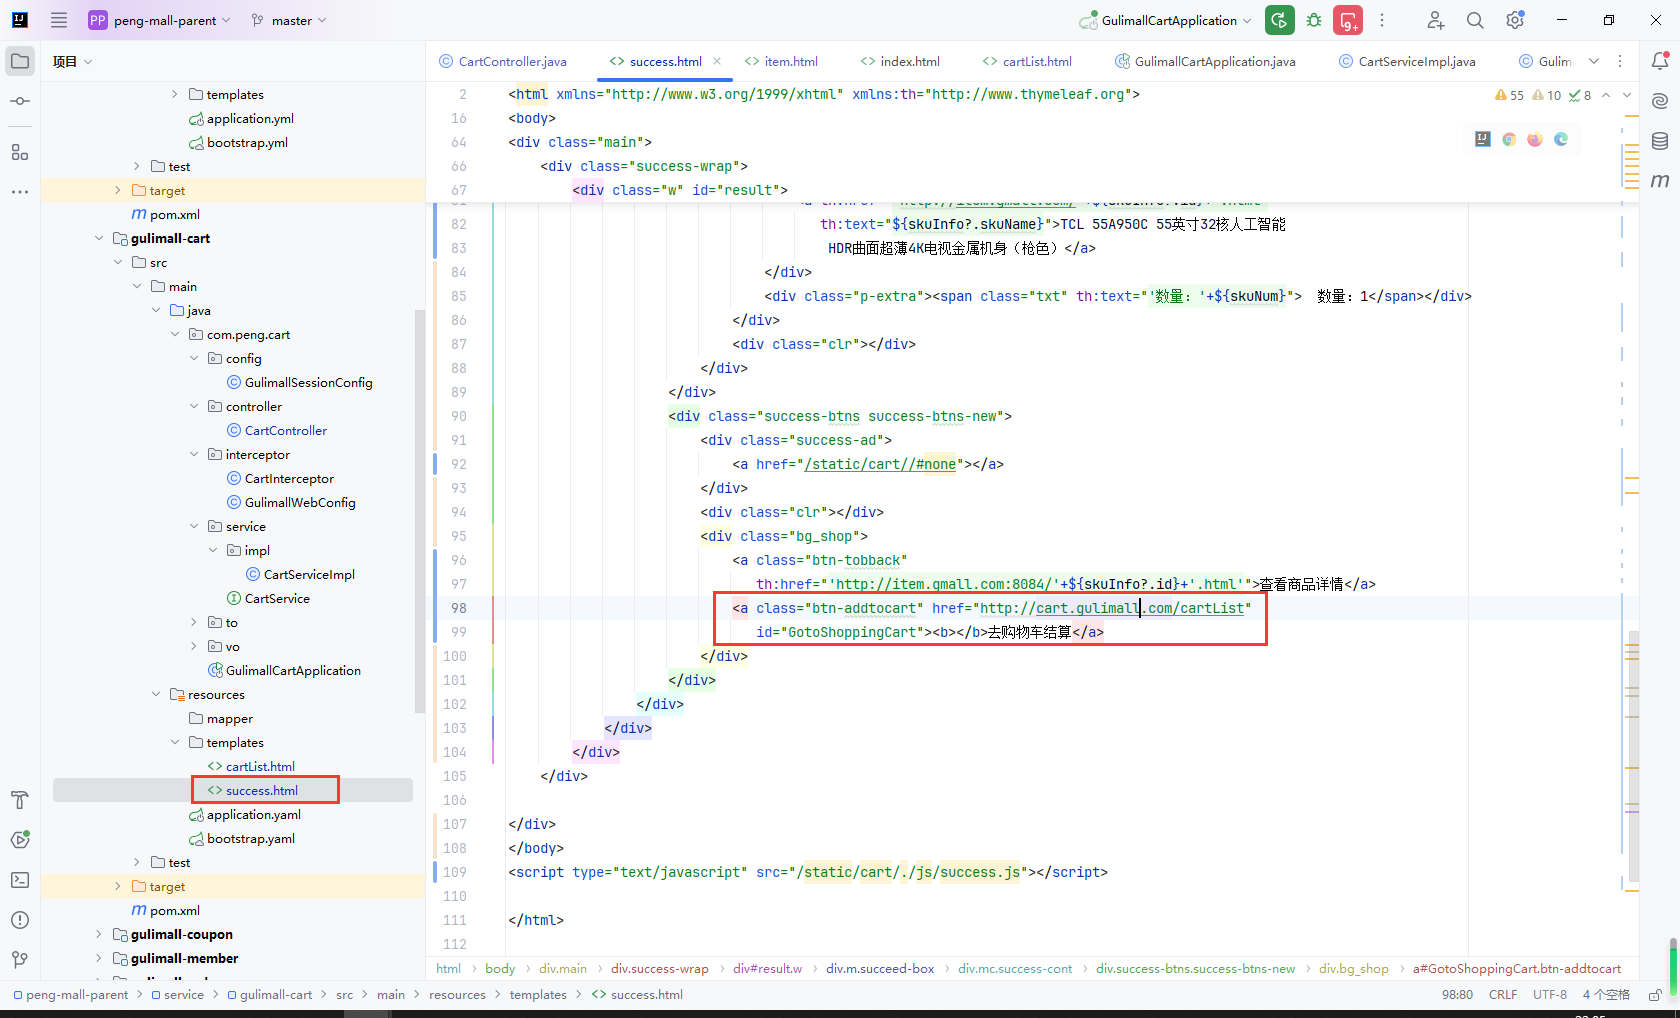The width and height of the screenshot is (1680, 1018).
Task: Open the Build hammer tool window
Action: pos(20,800)
